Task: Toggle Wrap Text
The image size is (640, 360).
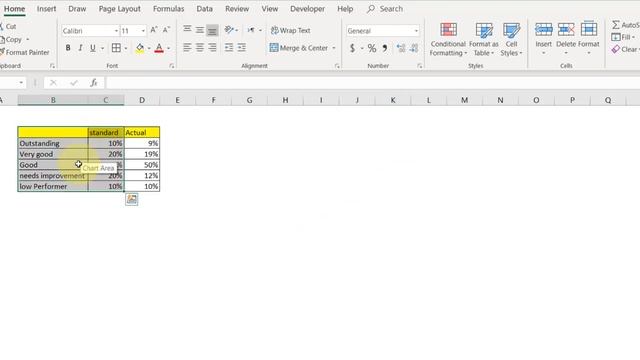Action: pos(290,30)
